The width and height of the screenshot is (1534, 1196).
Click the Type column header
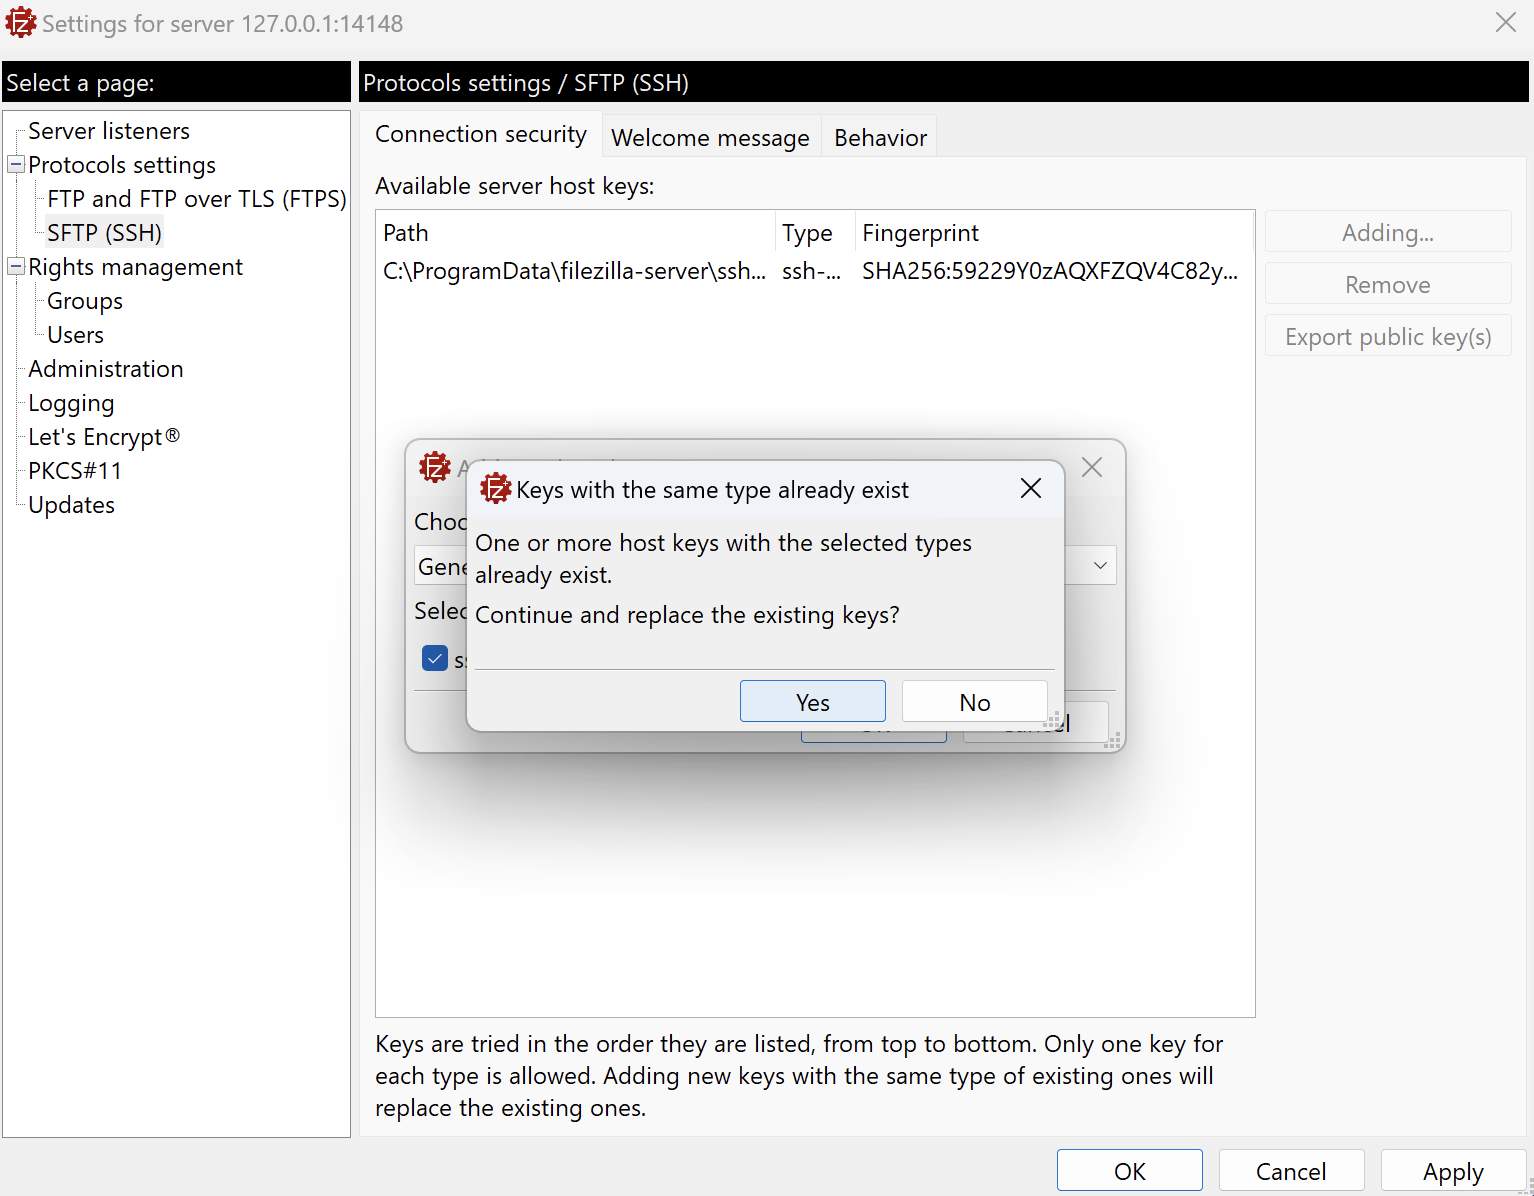[x=815, y=233]
